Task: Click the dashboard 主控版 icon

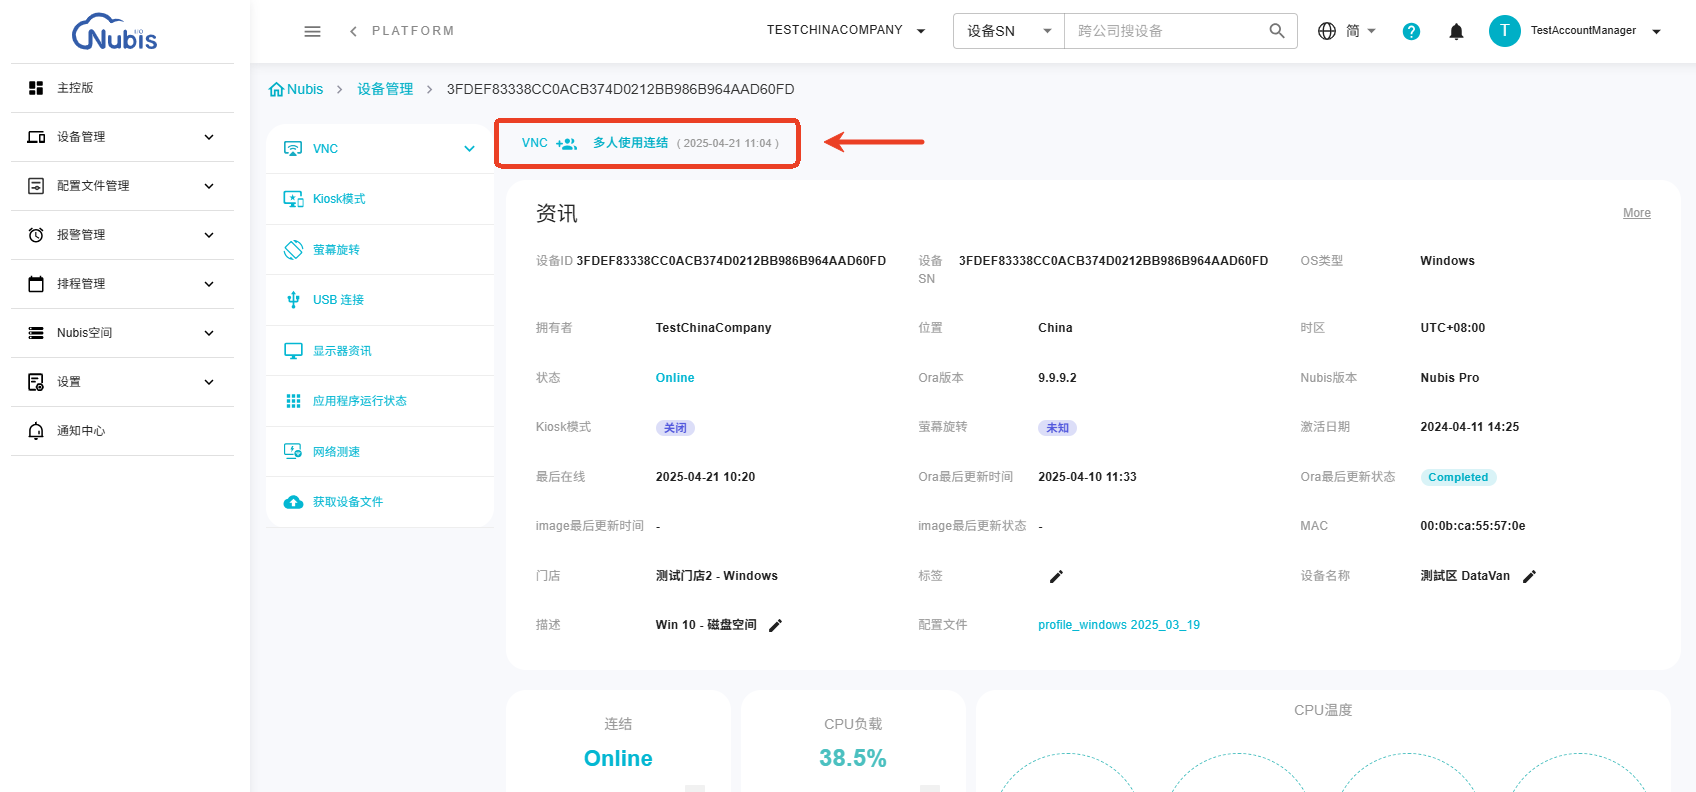Action: tap(36, 88)
